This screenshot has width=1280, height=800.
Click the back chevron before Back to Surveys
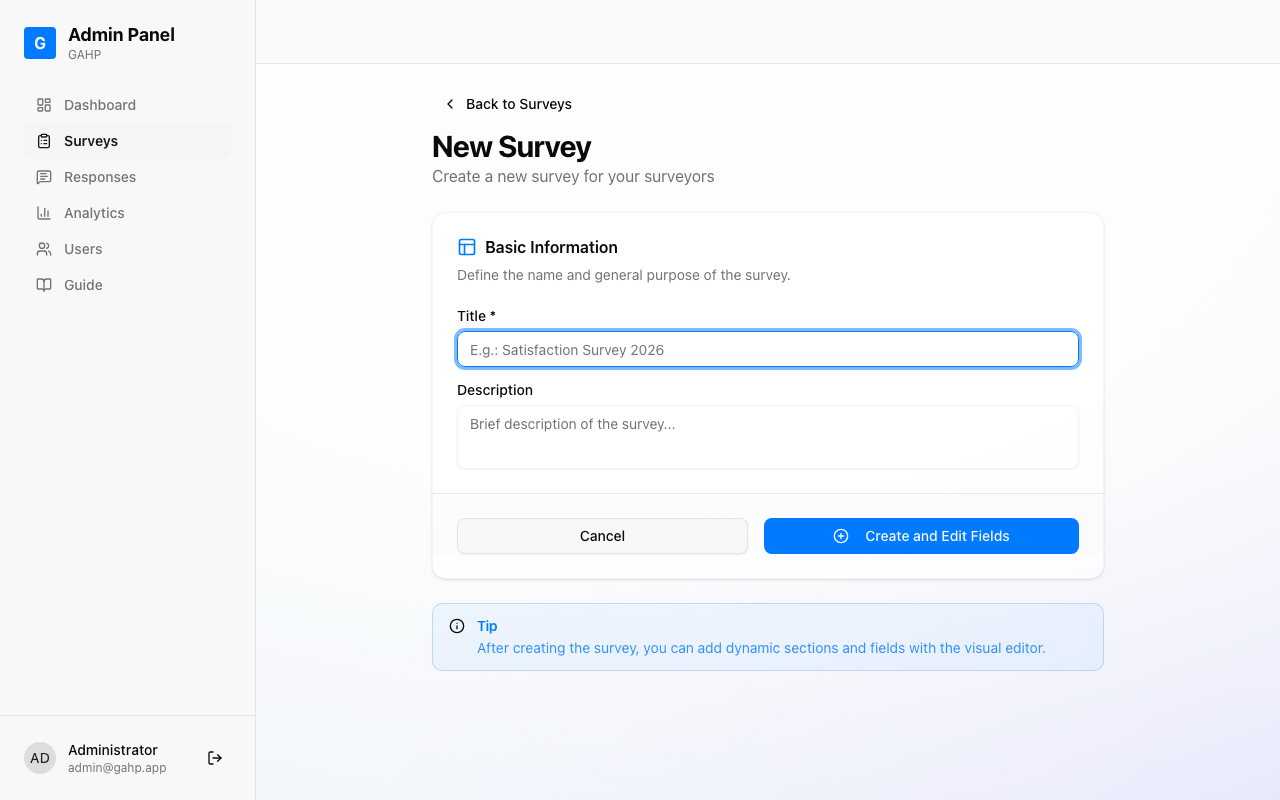pos(449,104)
